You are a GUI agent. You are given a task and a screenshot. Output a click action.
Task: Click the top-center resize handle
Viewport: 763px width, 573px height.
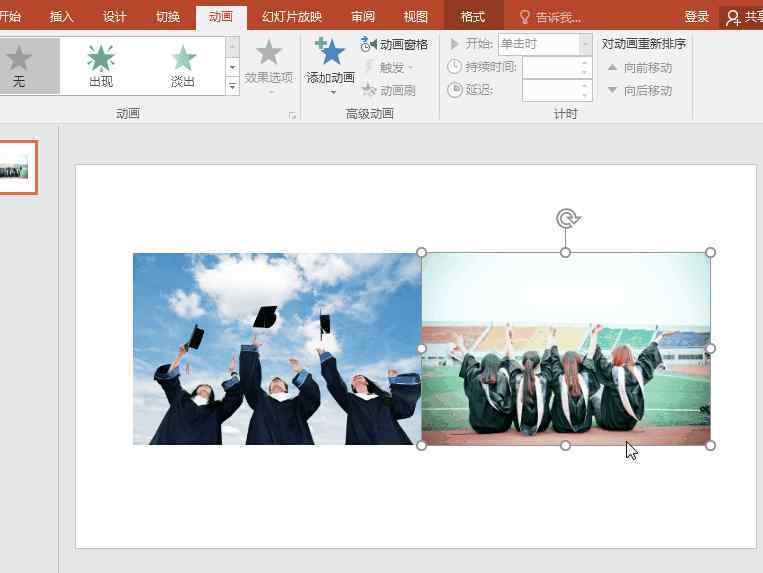[565, 252]
